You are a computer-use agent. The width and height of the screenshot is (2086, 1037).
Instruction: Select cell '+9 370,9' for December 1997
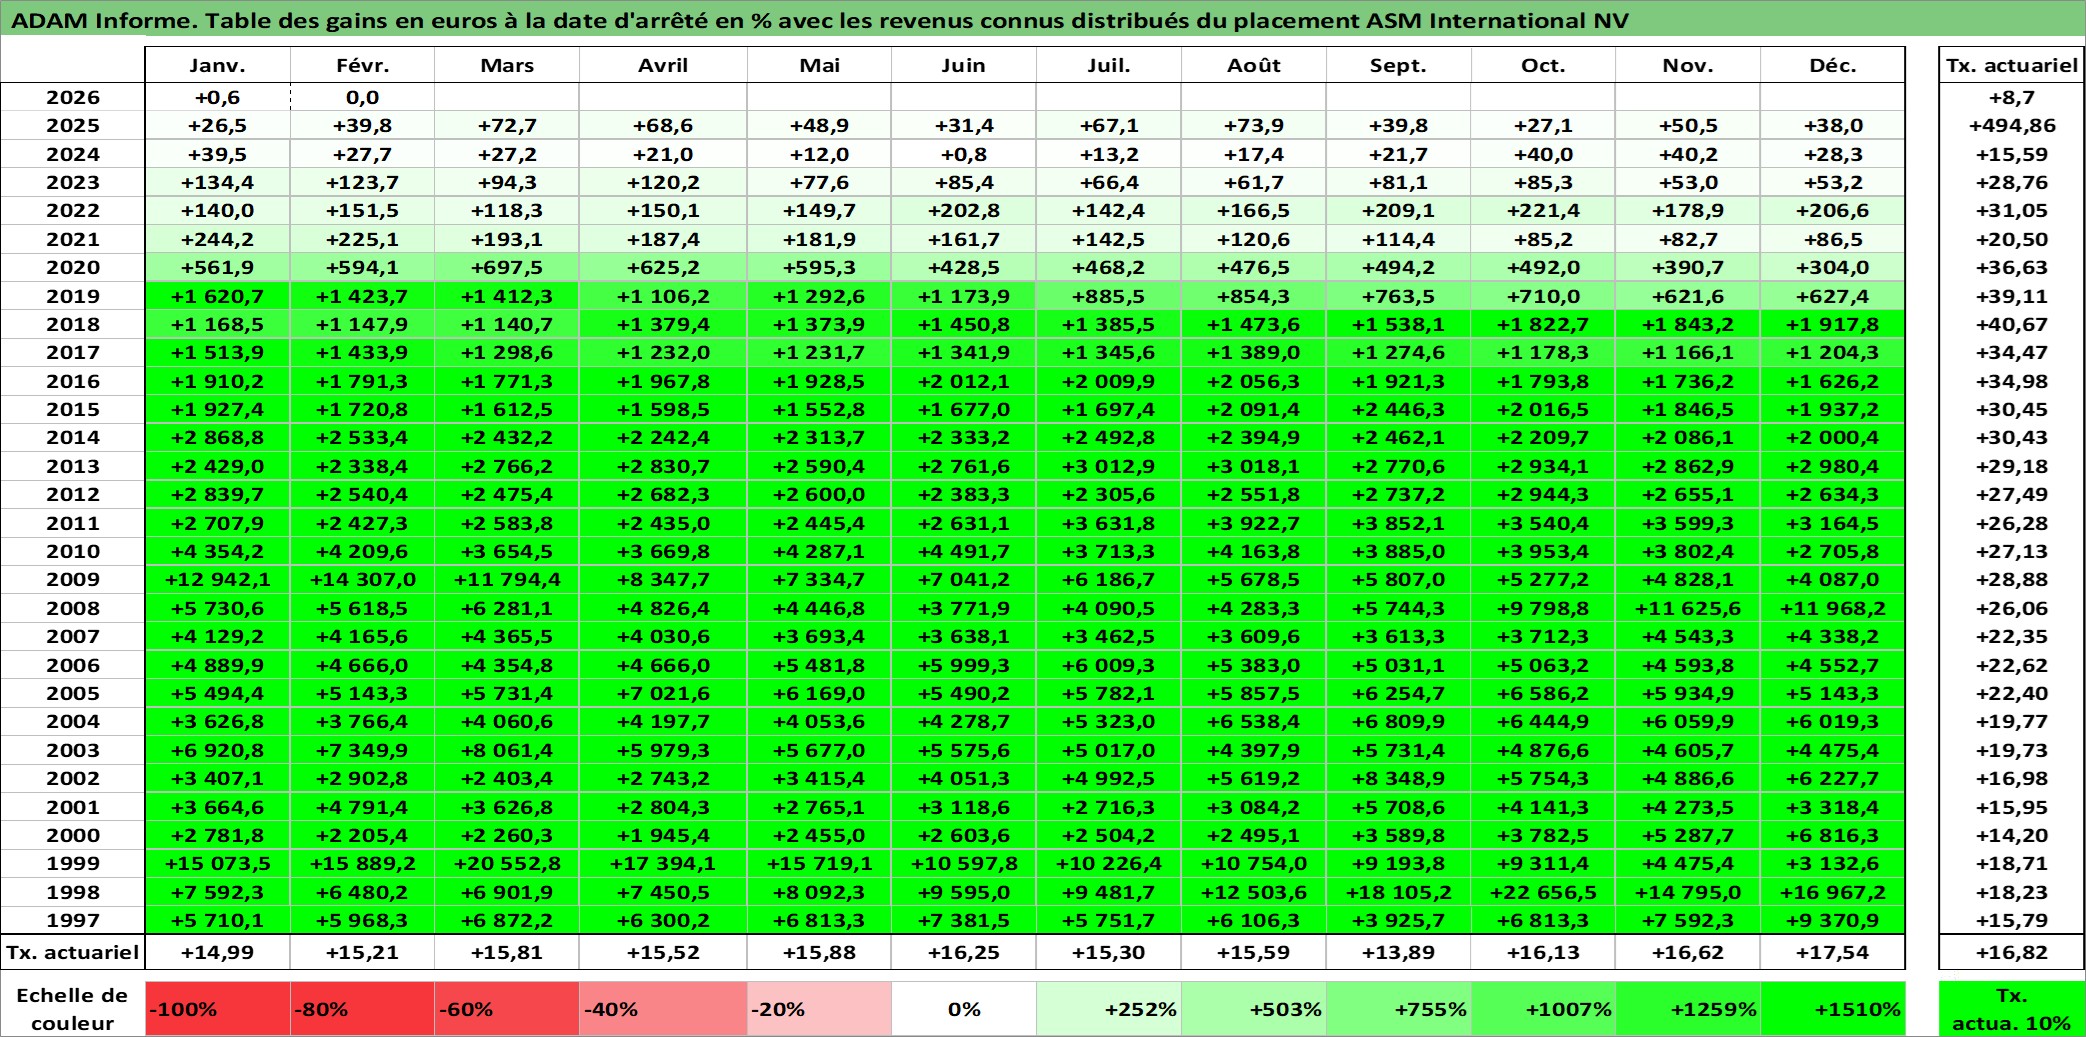pyautogui.click(x=1833, y=920)
